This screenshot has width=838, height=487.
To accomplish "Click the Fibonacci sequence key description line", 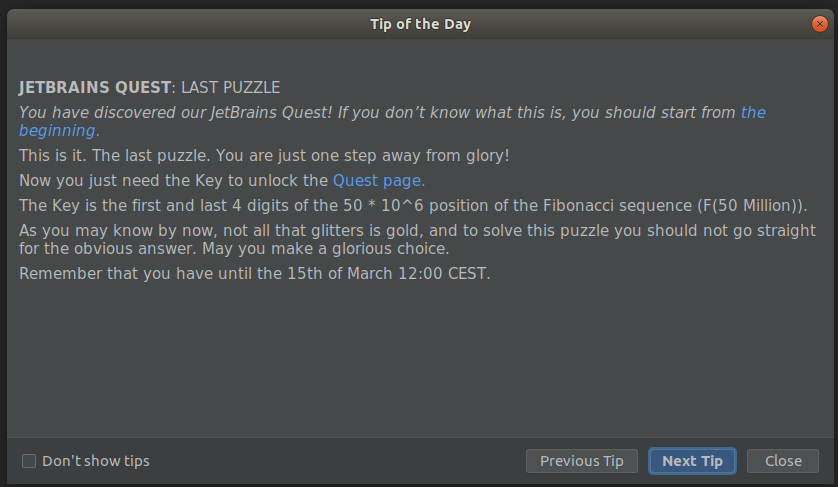I will tap(413, 206).
